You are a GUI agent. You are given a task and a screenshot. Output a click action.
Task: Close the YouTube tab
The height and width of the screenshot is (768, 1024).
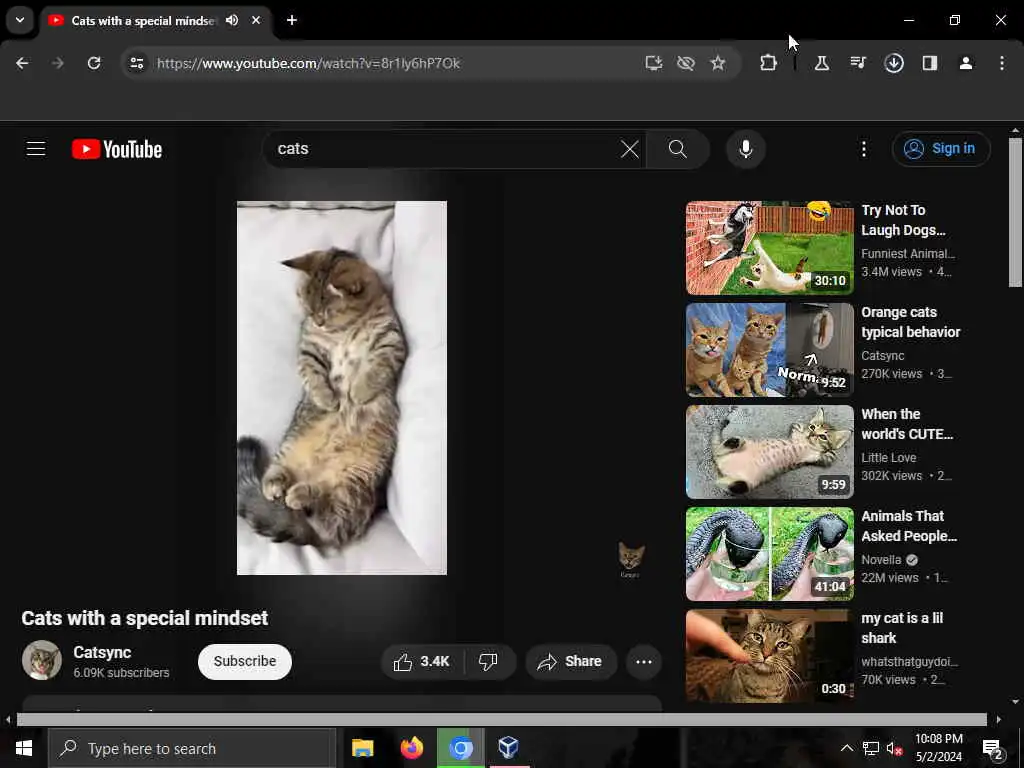256,20
